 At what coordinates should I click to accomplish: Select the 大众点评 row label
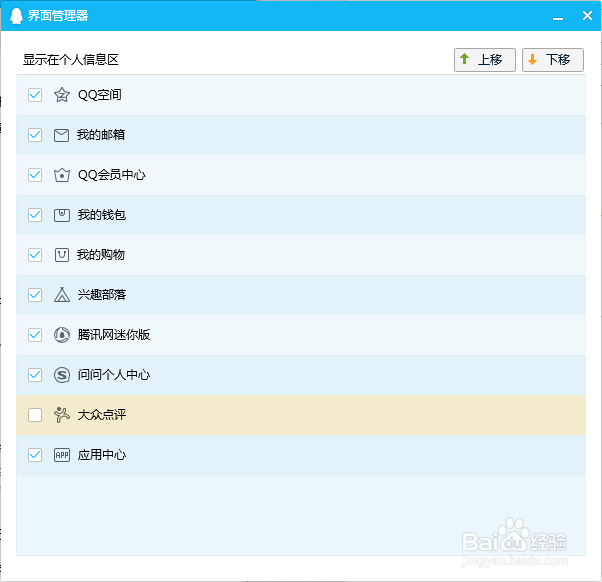click(102, 415)
